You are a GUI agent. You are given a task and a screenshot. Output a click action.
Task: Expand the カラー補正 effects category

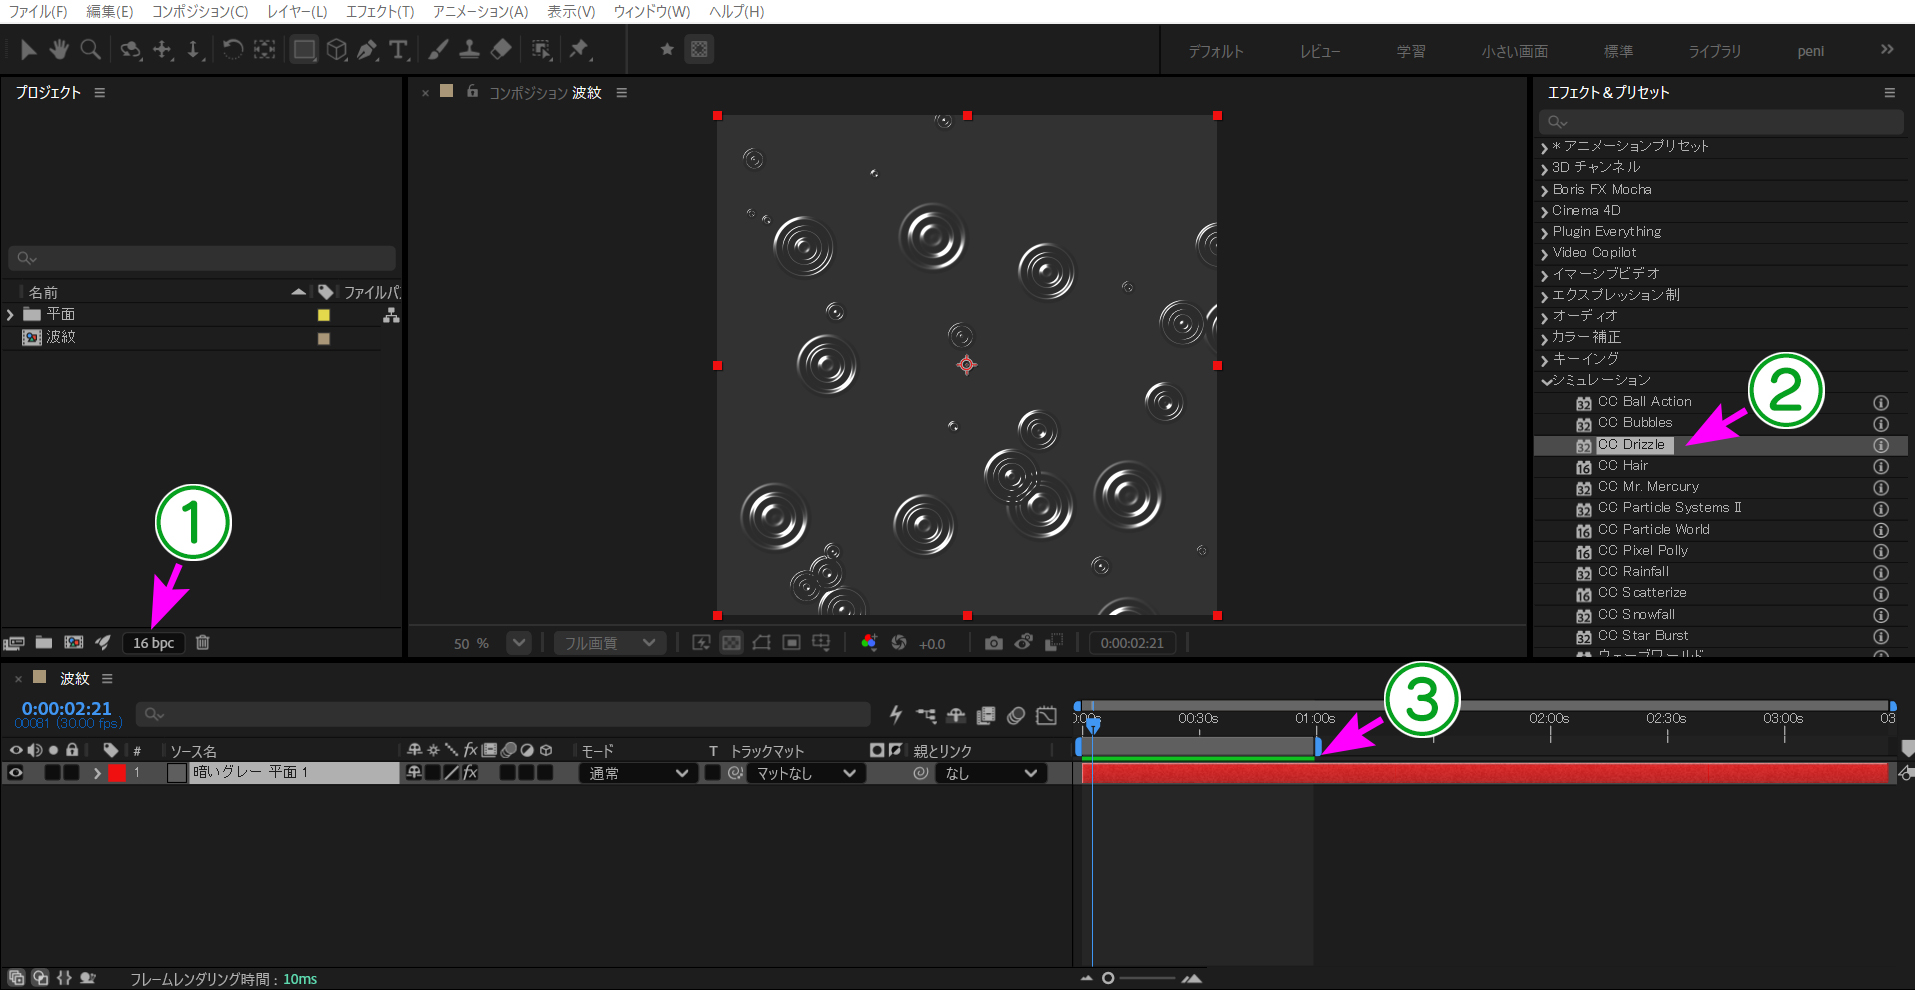click(x=1545, y=339)
